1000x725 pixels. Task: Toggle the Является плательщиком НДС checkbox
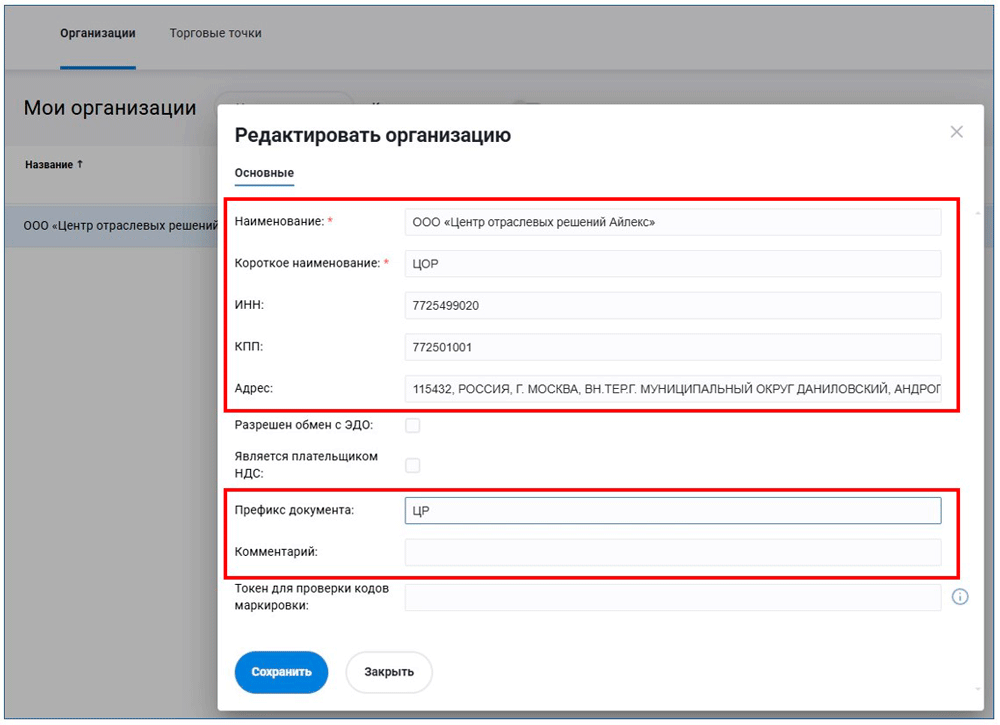tap(412, 465)
